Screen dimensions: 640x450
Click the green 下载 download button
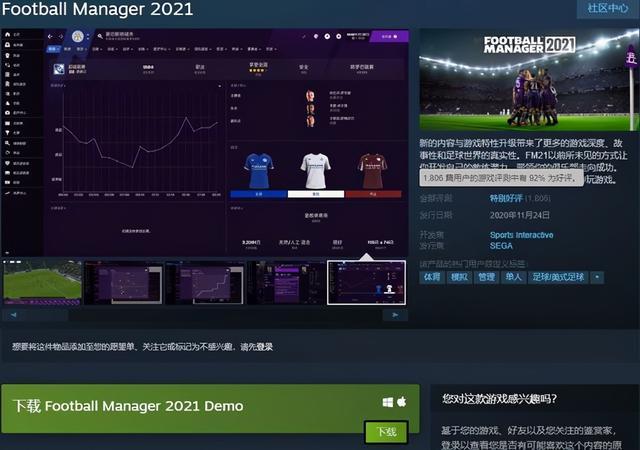coord(386,432)
